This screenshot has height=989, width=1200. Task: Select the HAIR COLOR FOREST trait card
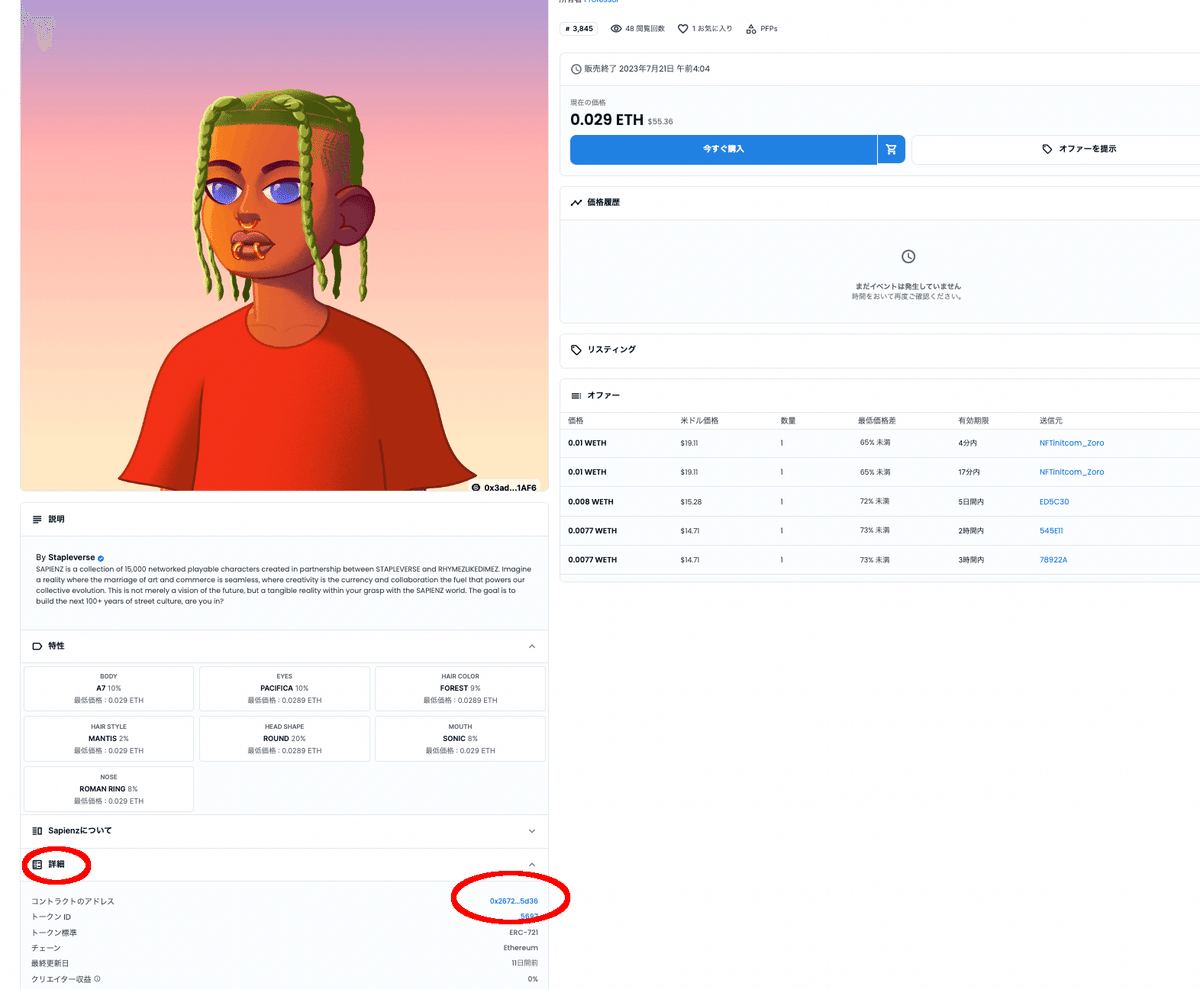(460, 688)
